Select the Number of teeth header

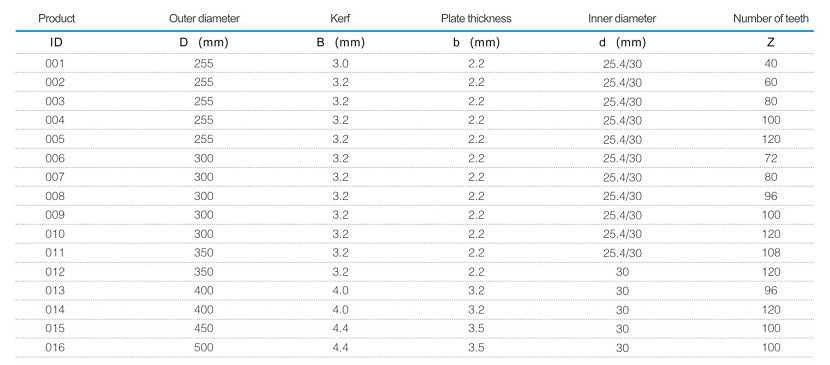pos(771,19)
